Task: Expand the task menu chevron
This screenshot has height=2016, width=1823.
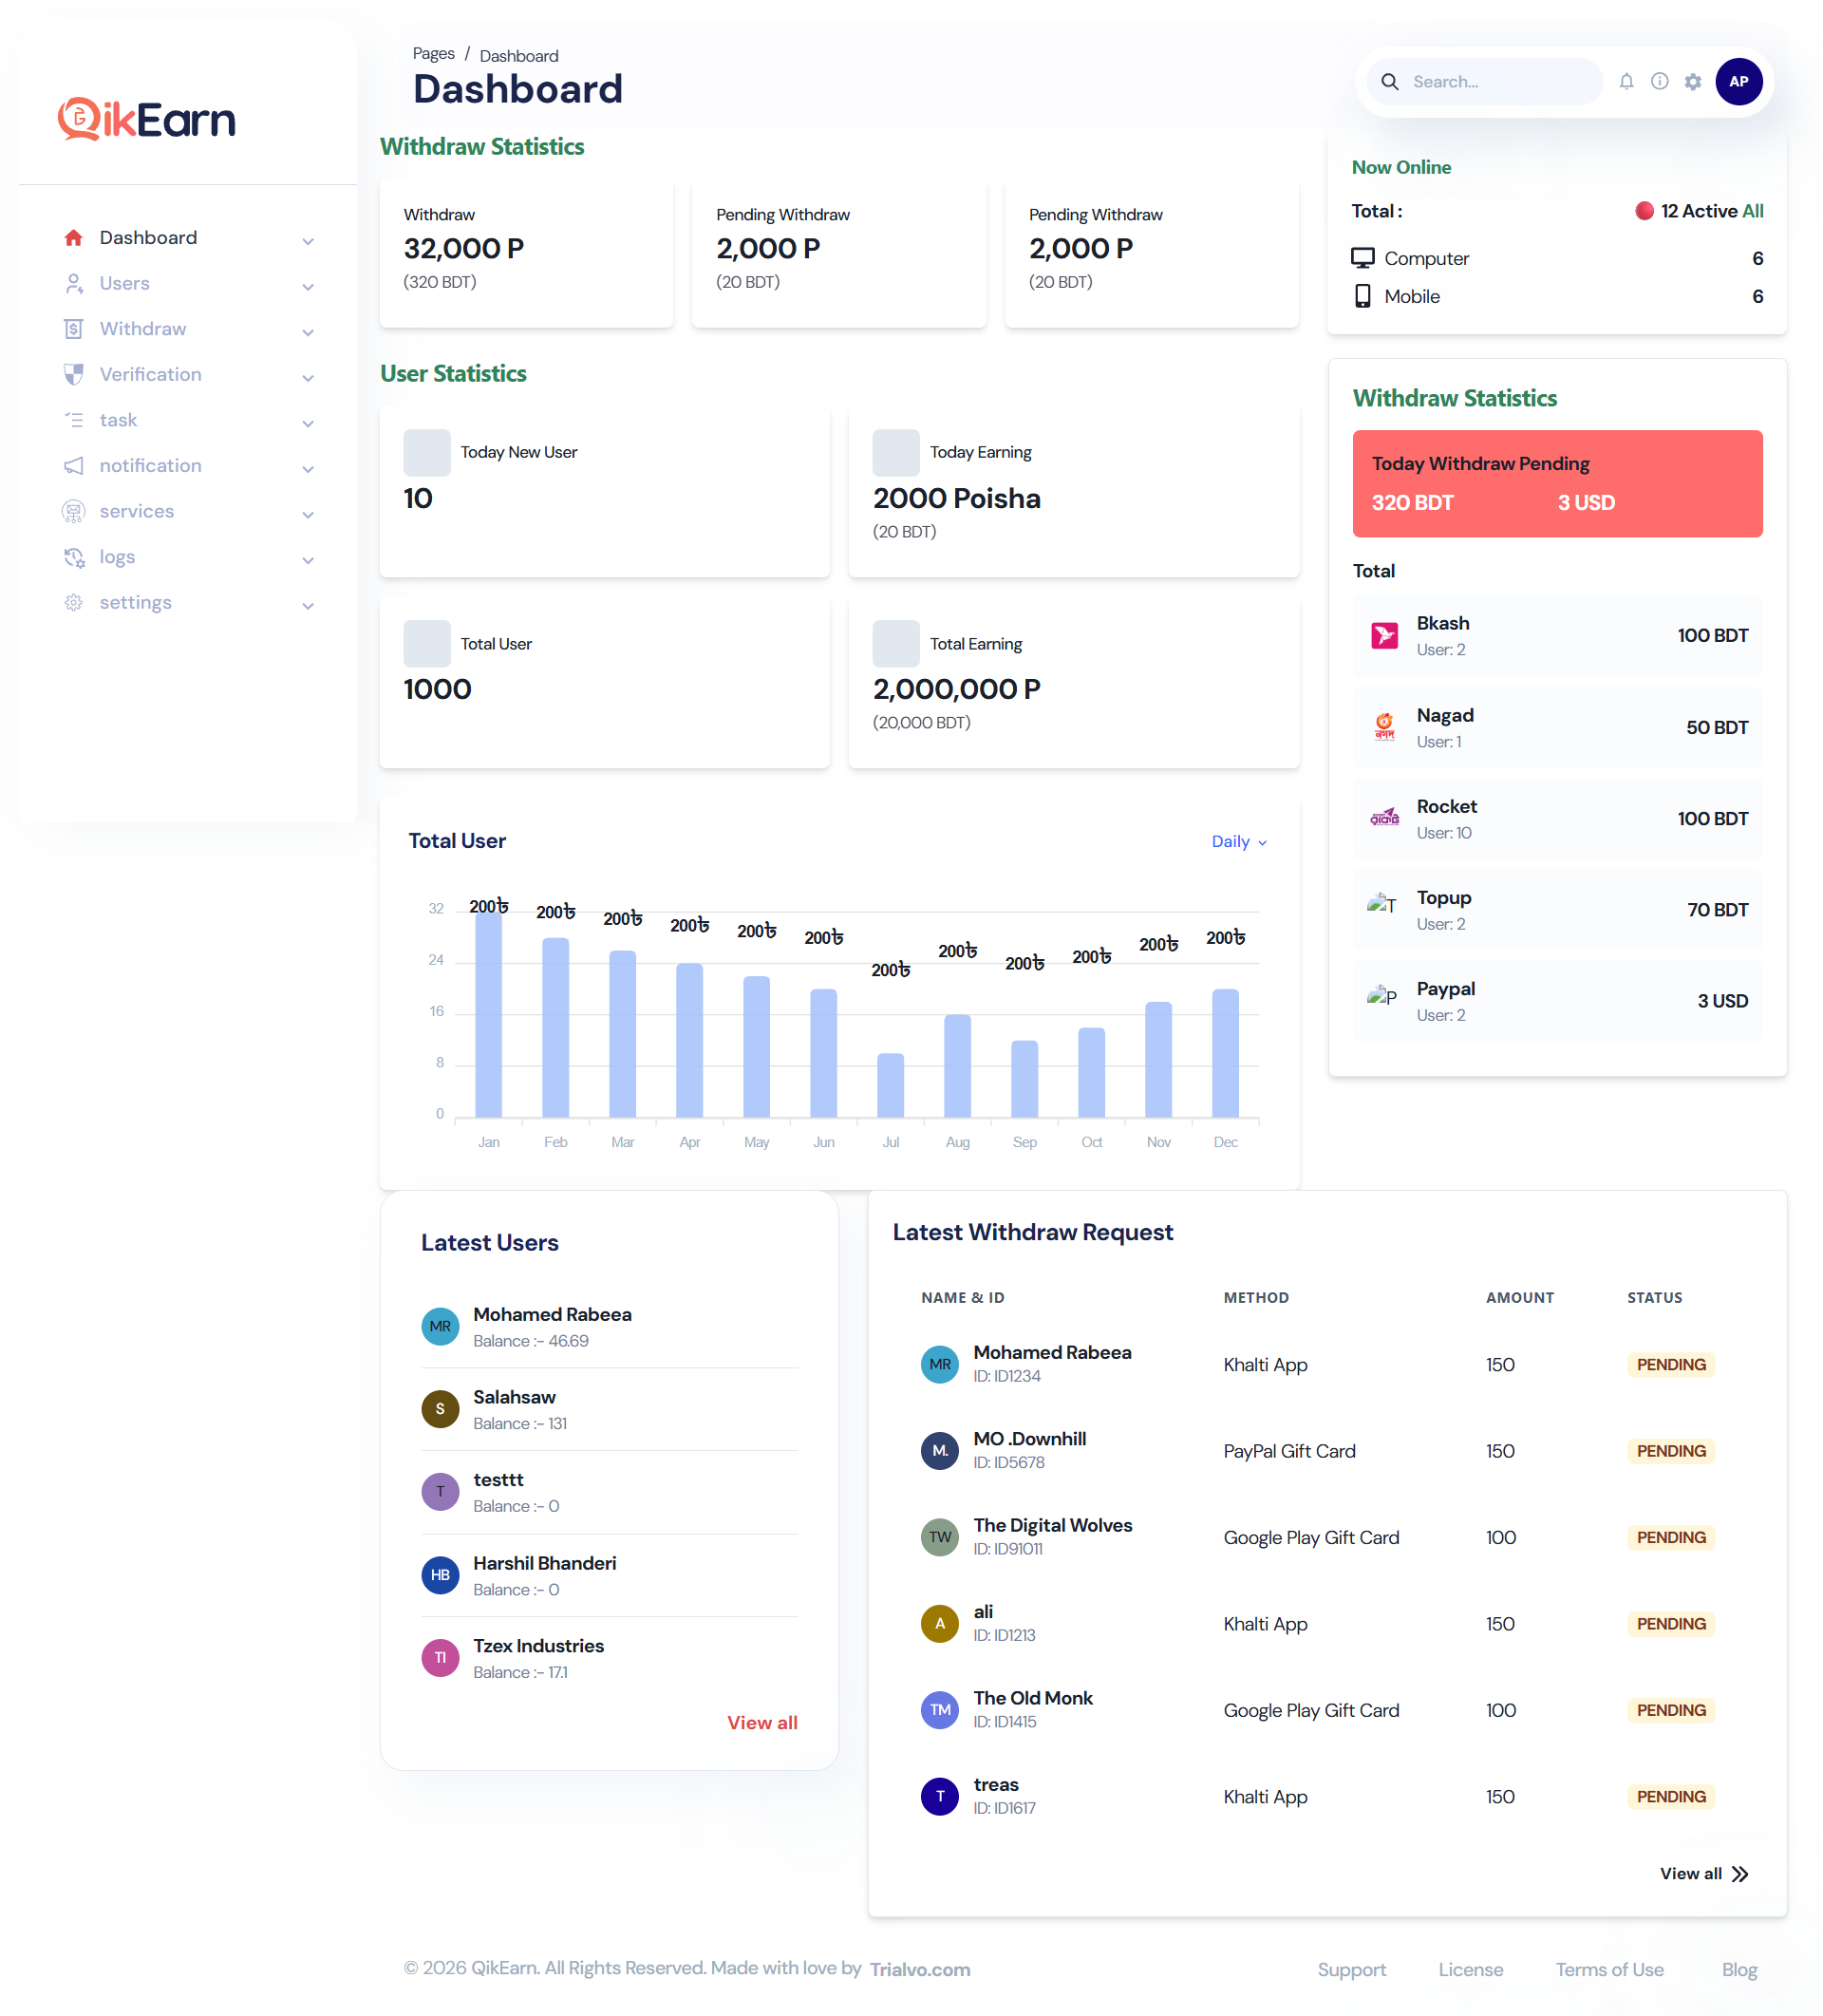Action: pos(308,424)
